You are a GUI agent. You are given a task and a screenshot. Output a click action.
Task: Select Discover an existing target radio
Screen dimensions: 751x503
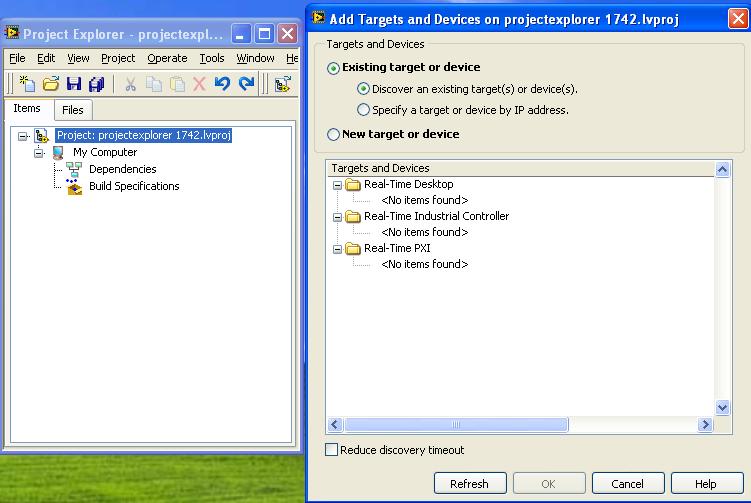pyautogui.click(x=364, y=89)
